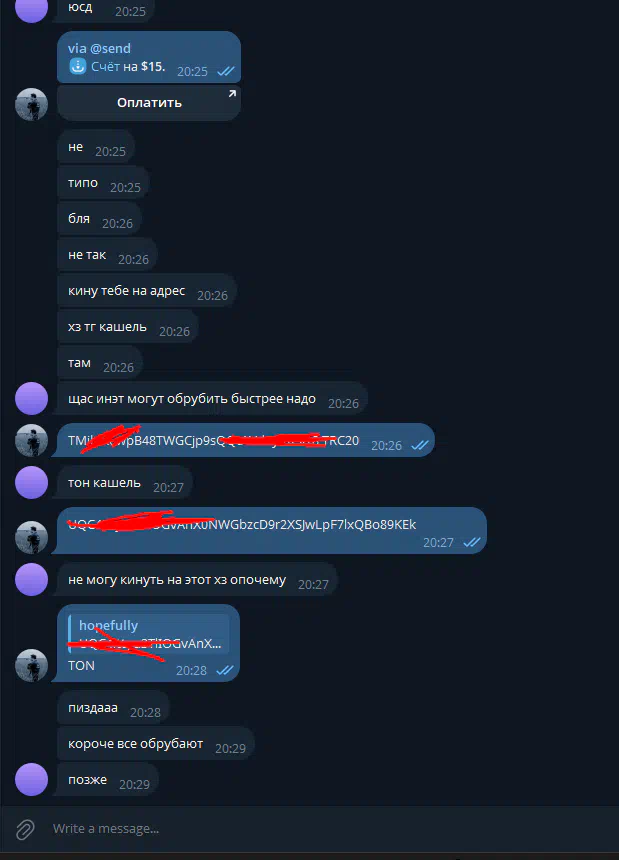Select the TRC20 wallet address message
Screen dimensions: 619x860
point(244,440)
